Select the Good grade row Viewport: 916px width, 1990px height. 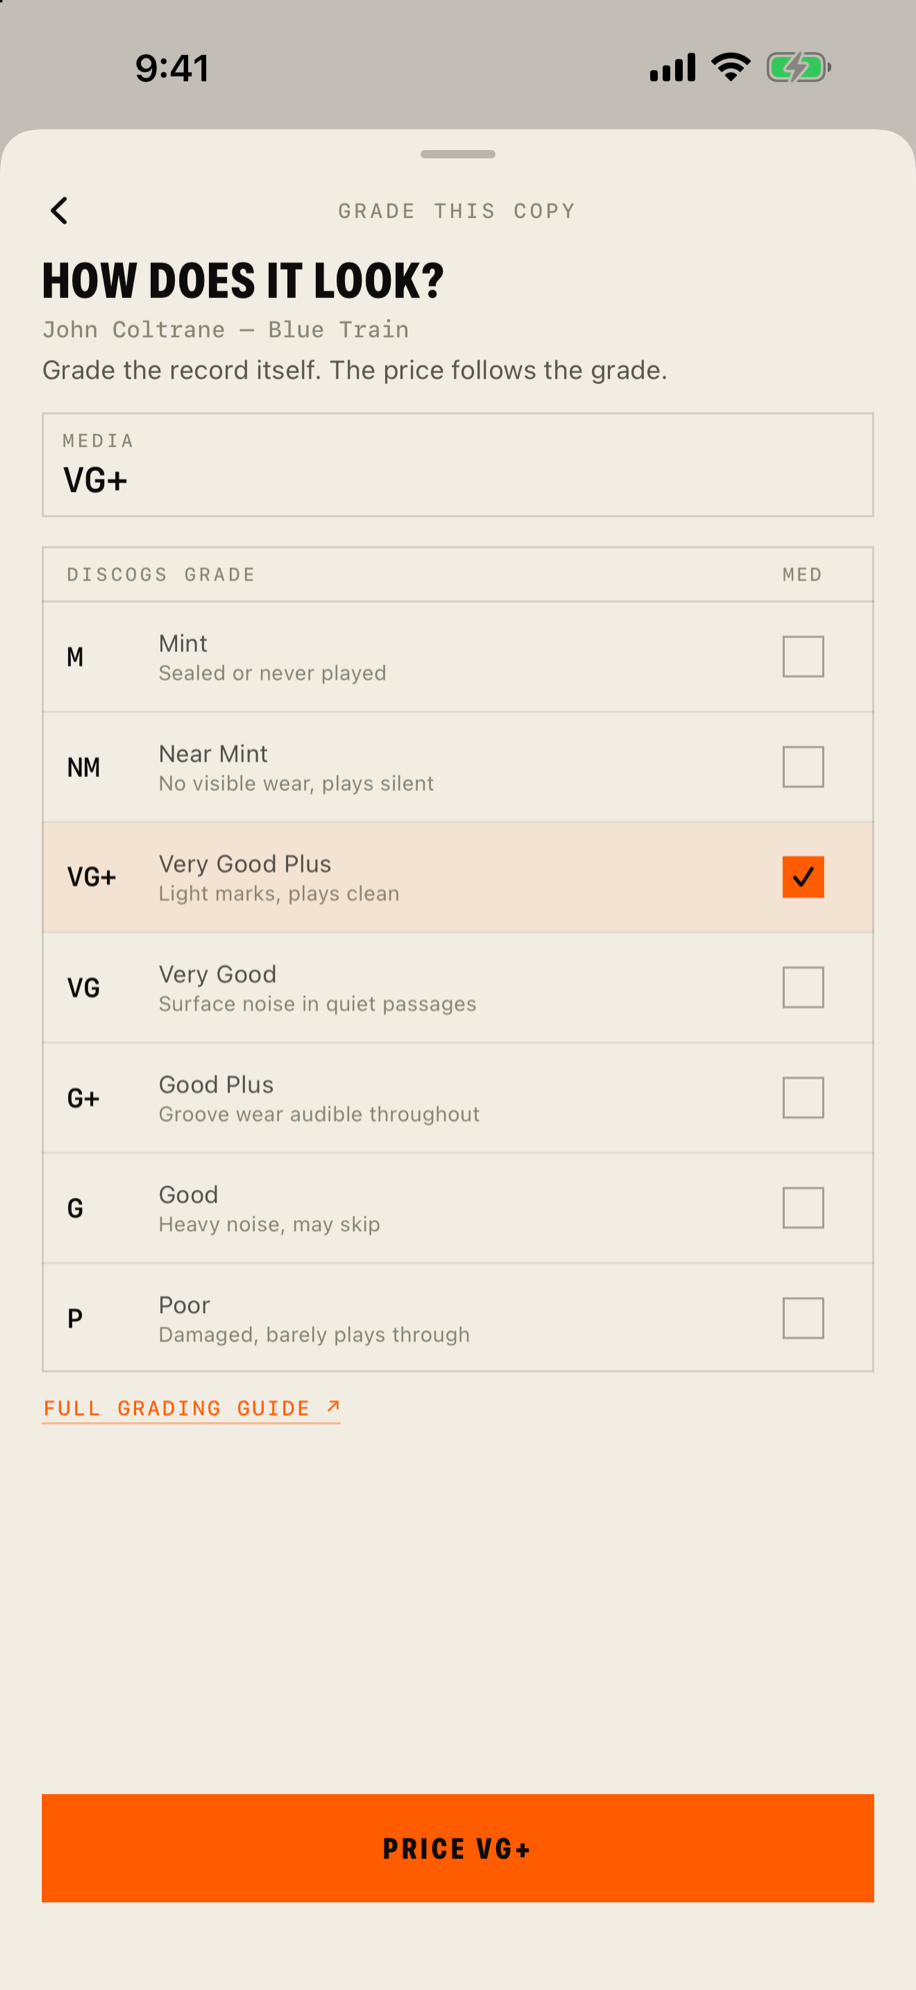[x=458, y=1208]
